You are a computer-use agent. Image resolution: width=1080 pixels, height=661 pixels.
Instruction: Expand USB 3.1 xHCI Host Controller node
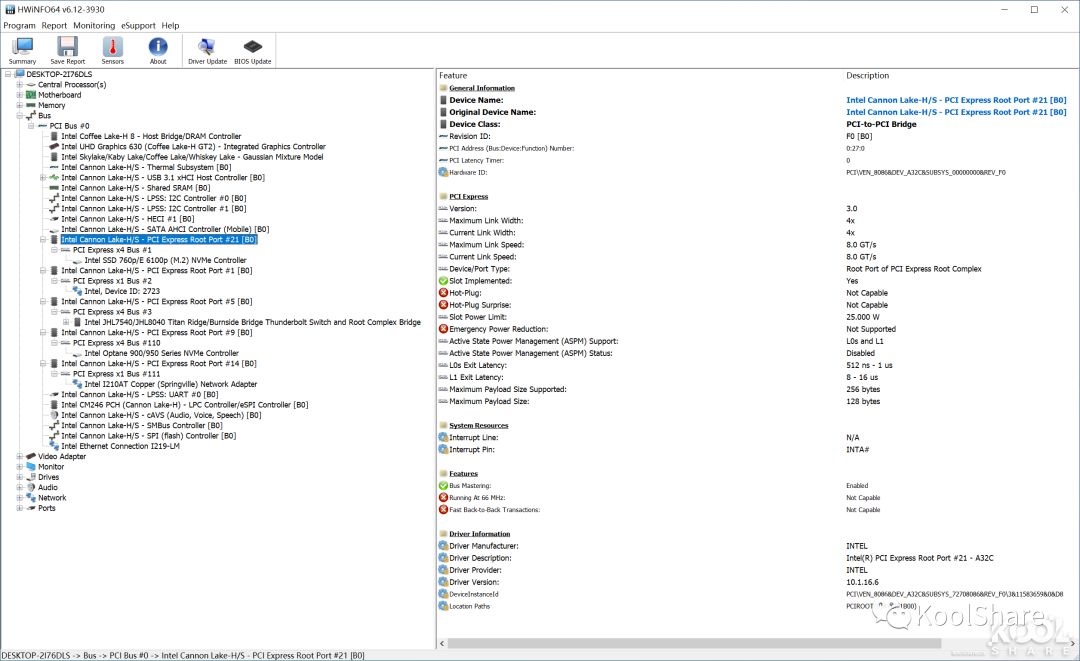click(x=43, y=178)
